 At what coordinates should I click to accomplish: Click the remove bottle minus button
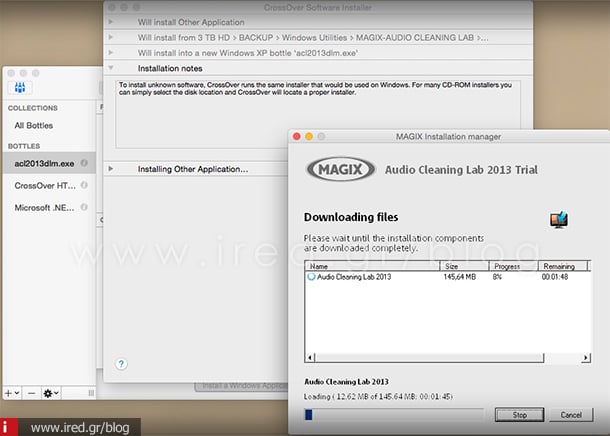pos(31,393)
